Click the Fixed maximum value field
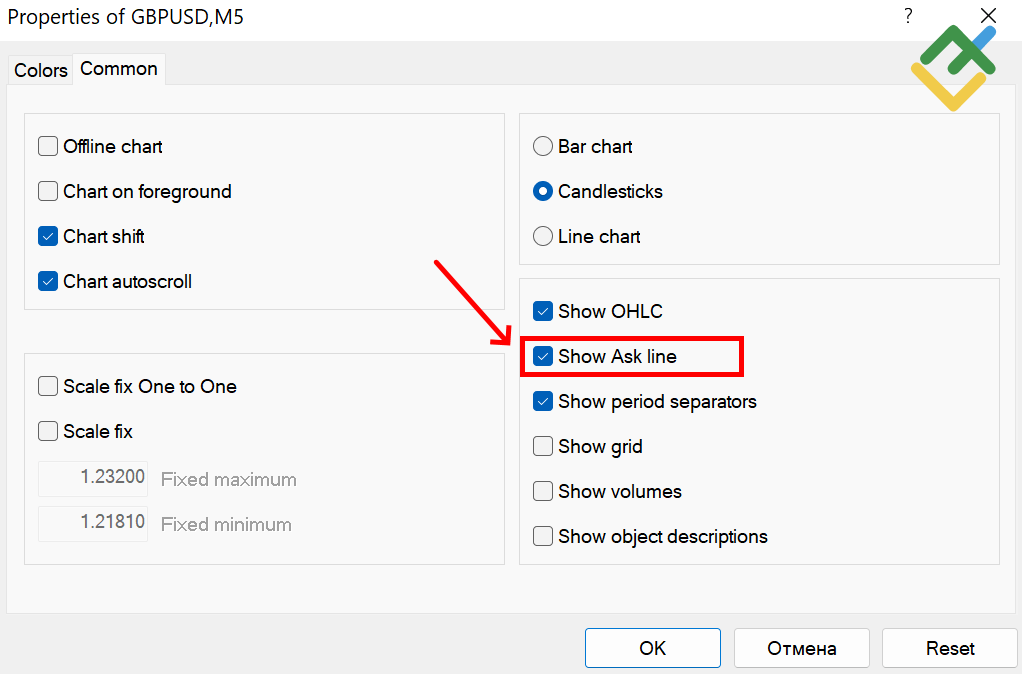 tap(93, 478)
